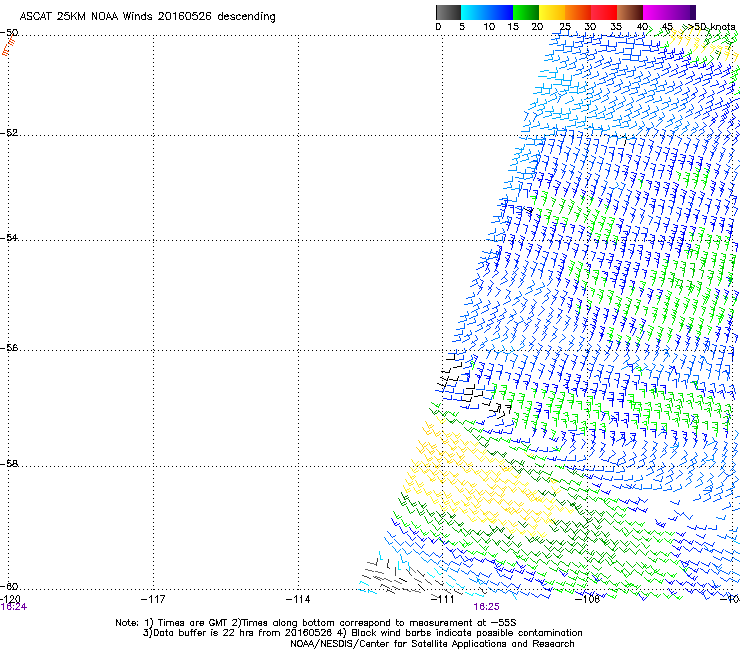The width and height of the screenshot is (740, 650).
Task: Click the "-111" longitude axis label
Action: click(x=443, y=599)
